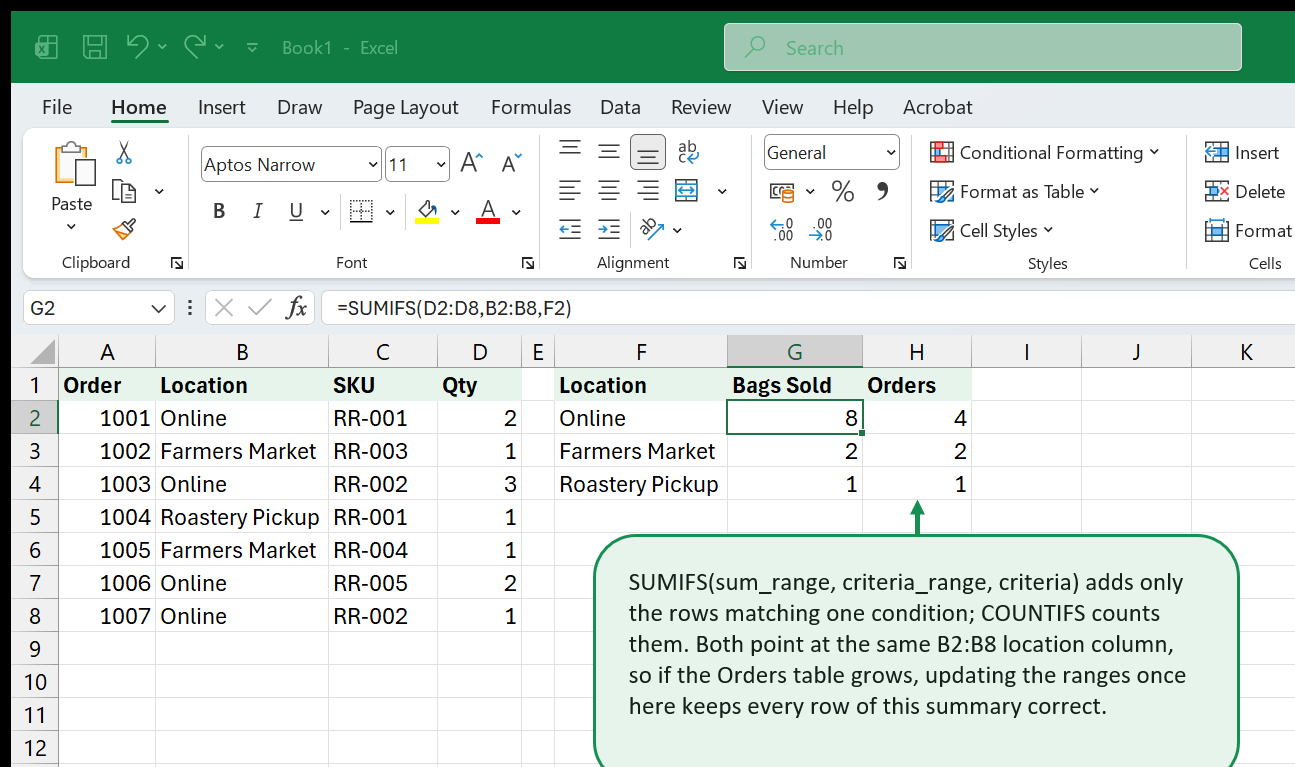Open the Paste options arrow

point(71,227)
